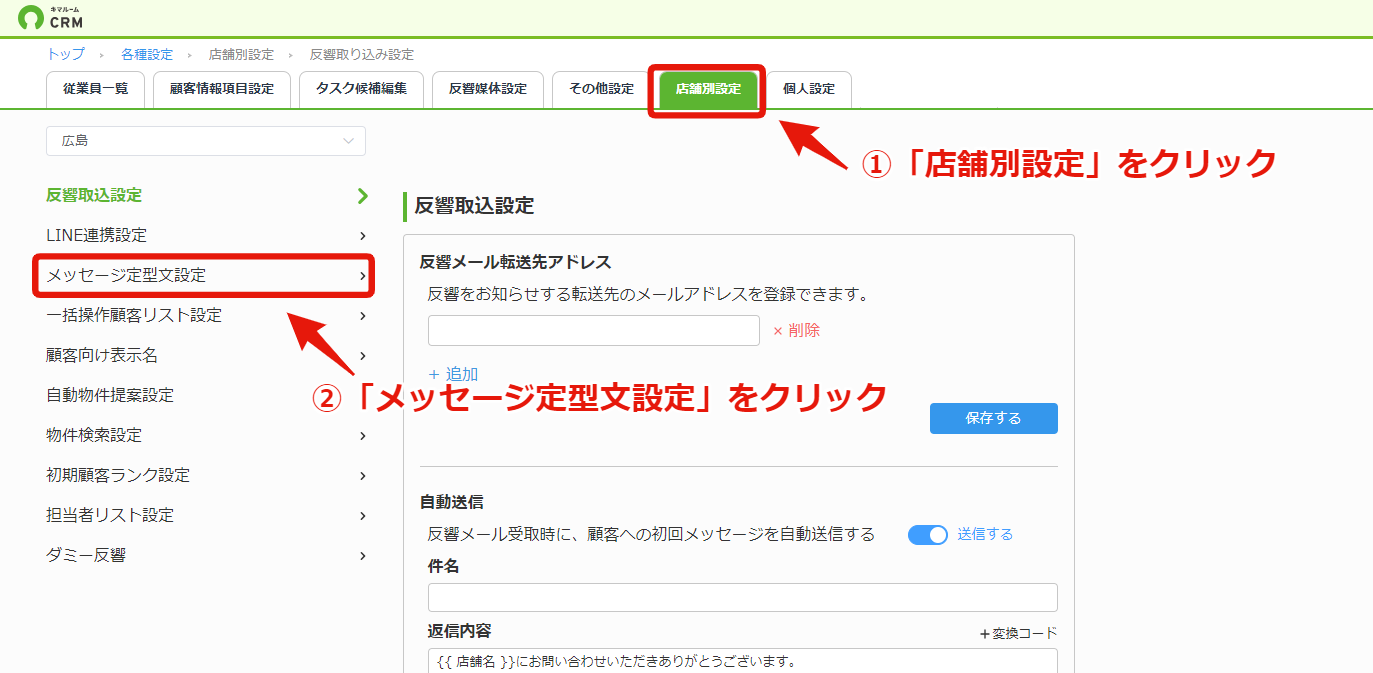Click the chevron next to 顧客向け表示名

click(x=363, y=355)
